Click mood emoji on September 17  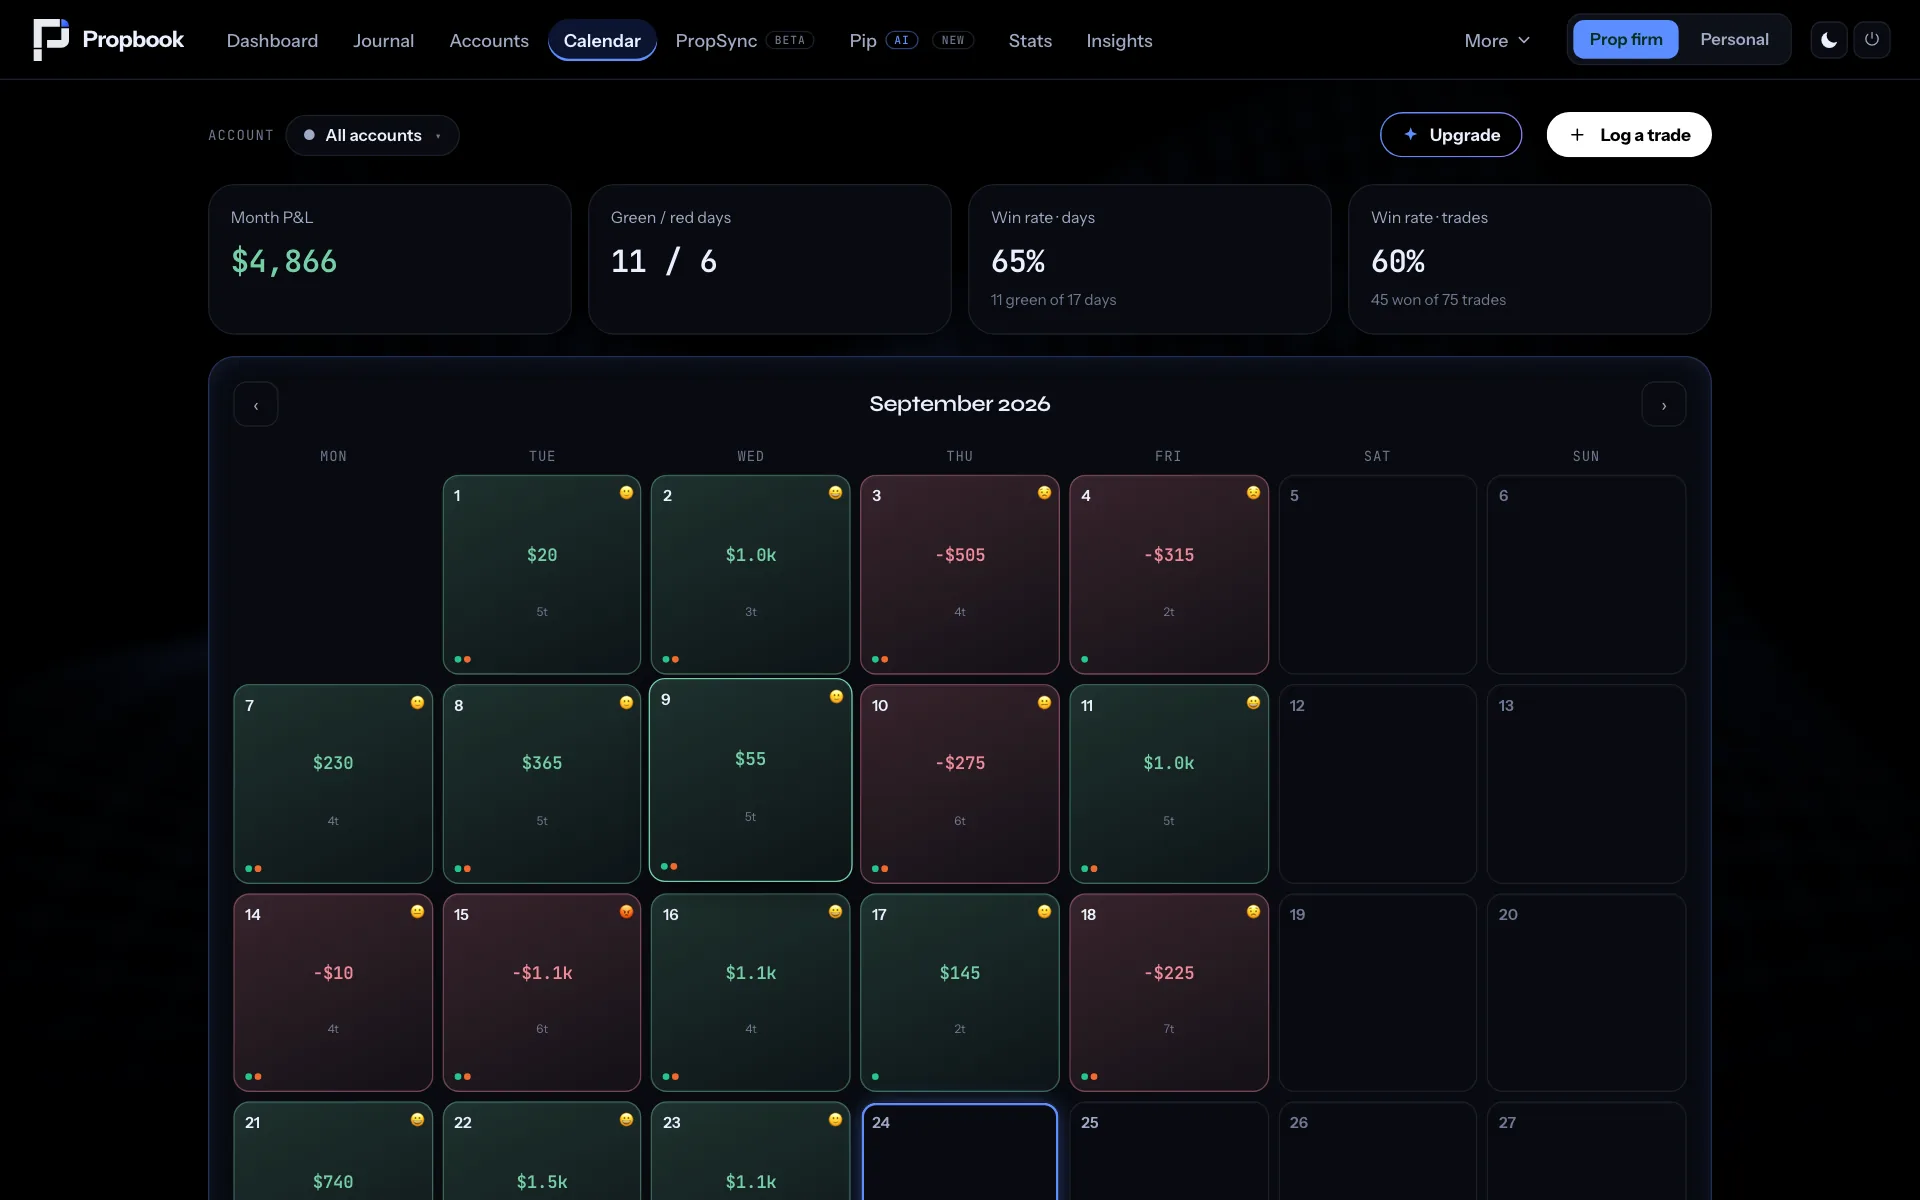tap(1044, 912)
